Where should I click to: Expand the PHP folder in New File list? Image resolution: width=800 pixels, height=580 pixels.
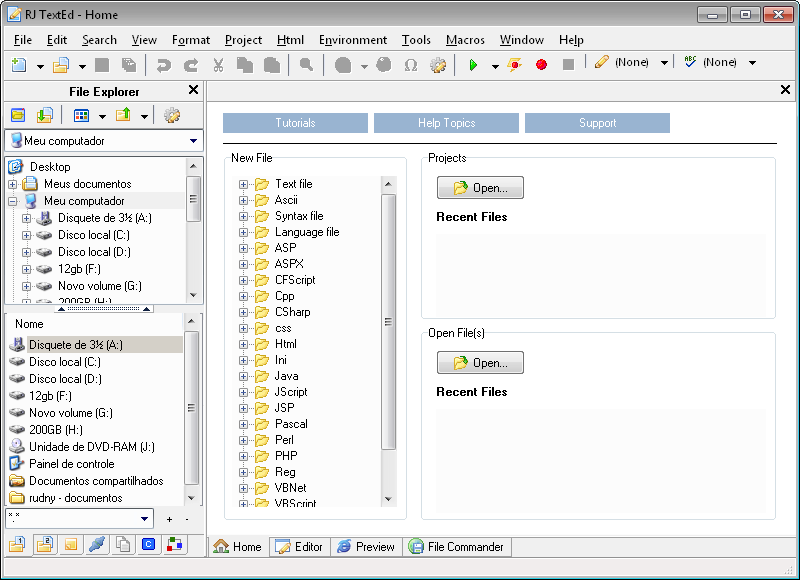(x=243, y=456)
